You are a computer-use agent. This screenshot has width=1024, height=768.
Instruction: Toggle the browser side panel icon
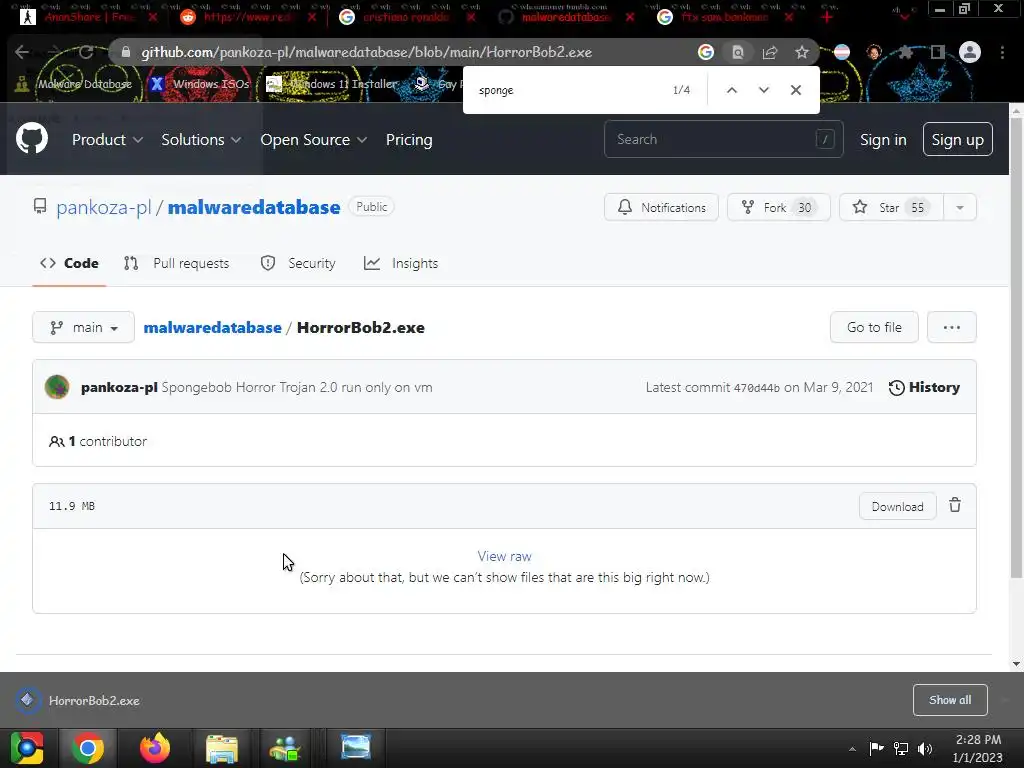938,52
